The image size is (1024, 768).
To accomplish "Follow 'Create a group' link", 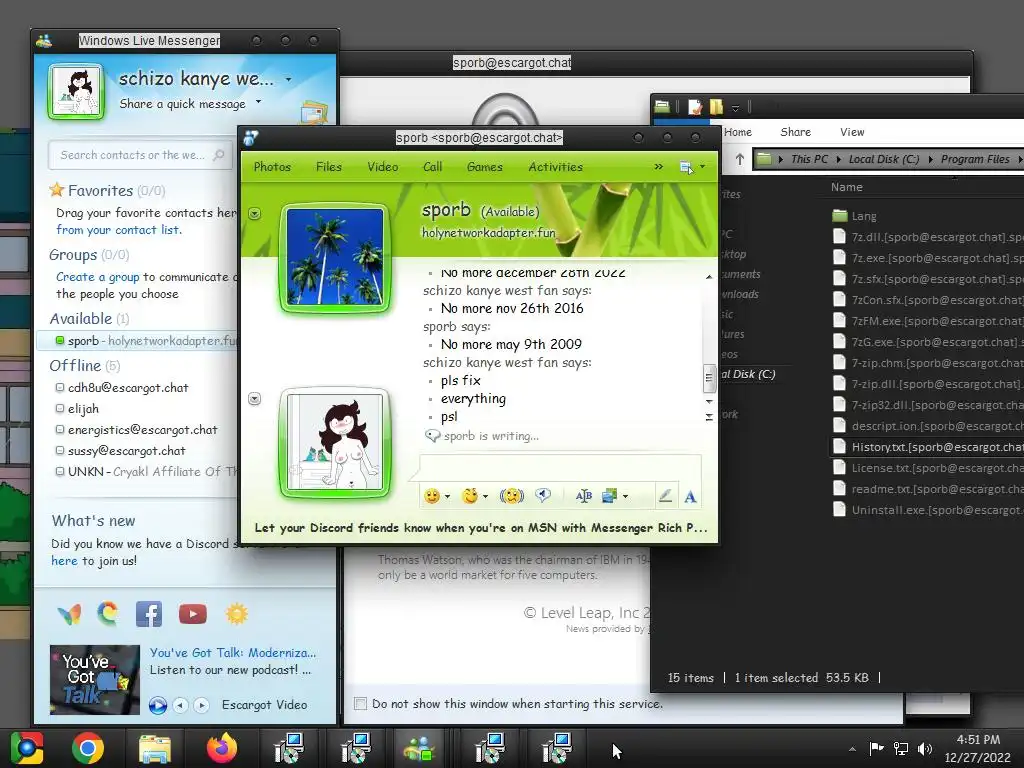I will click(97, 277).
